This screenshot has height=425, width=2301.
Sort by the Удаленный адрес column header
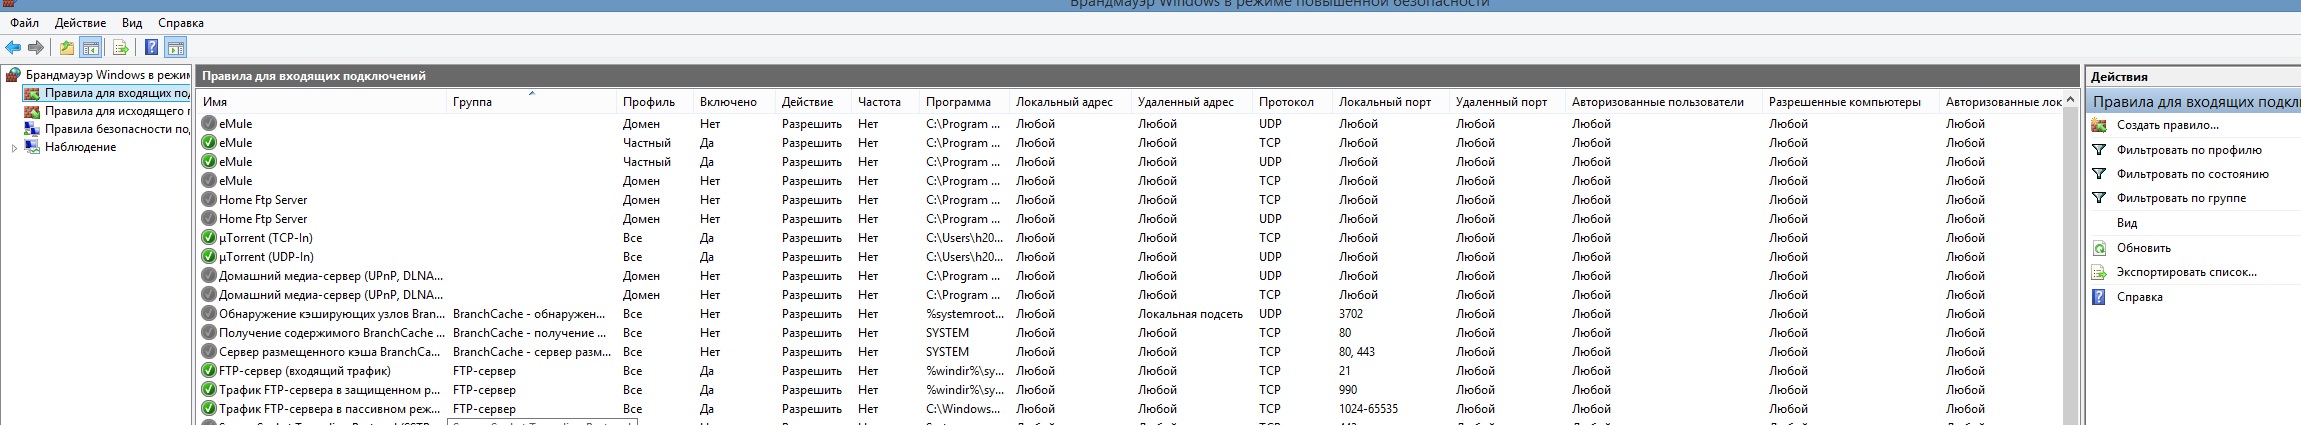(x=1191, y=102)
